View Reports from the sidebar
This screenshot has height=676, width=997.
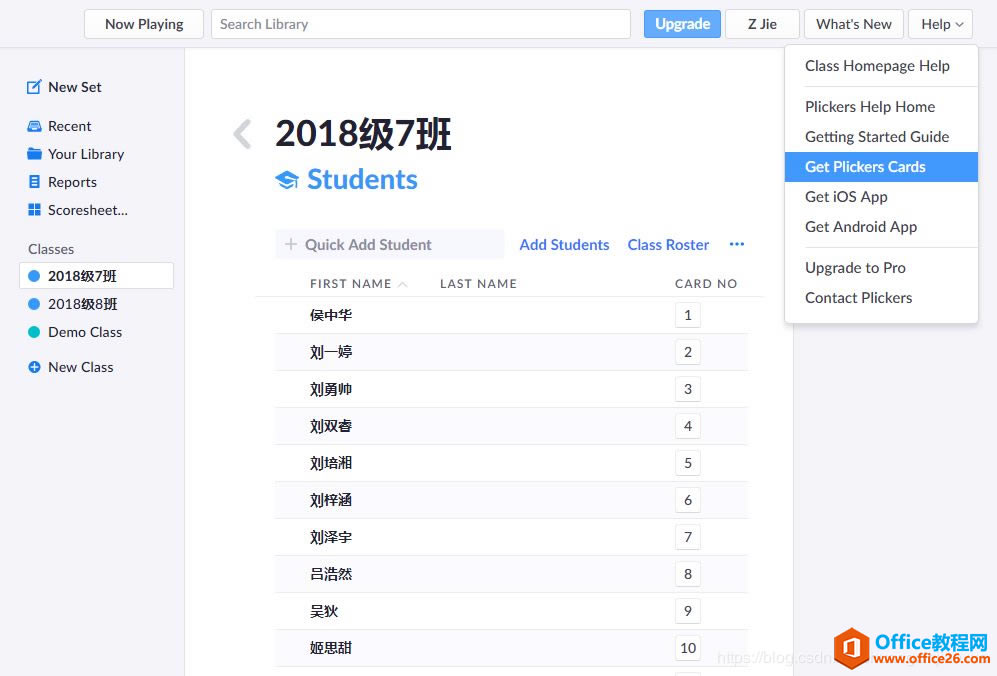pos(71,182)
